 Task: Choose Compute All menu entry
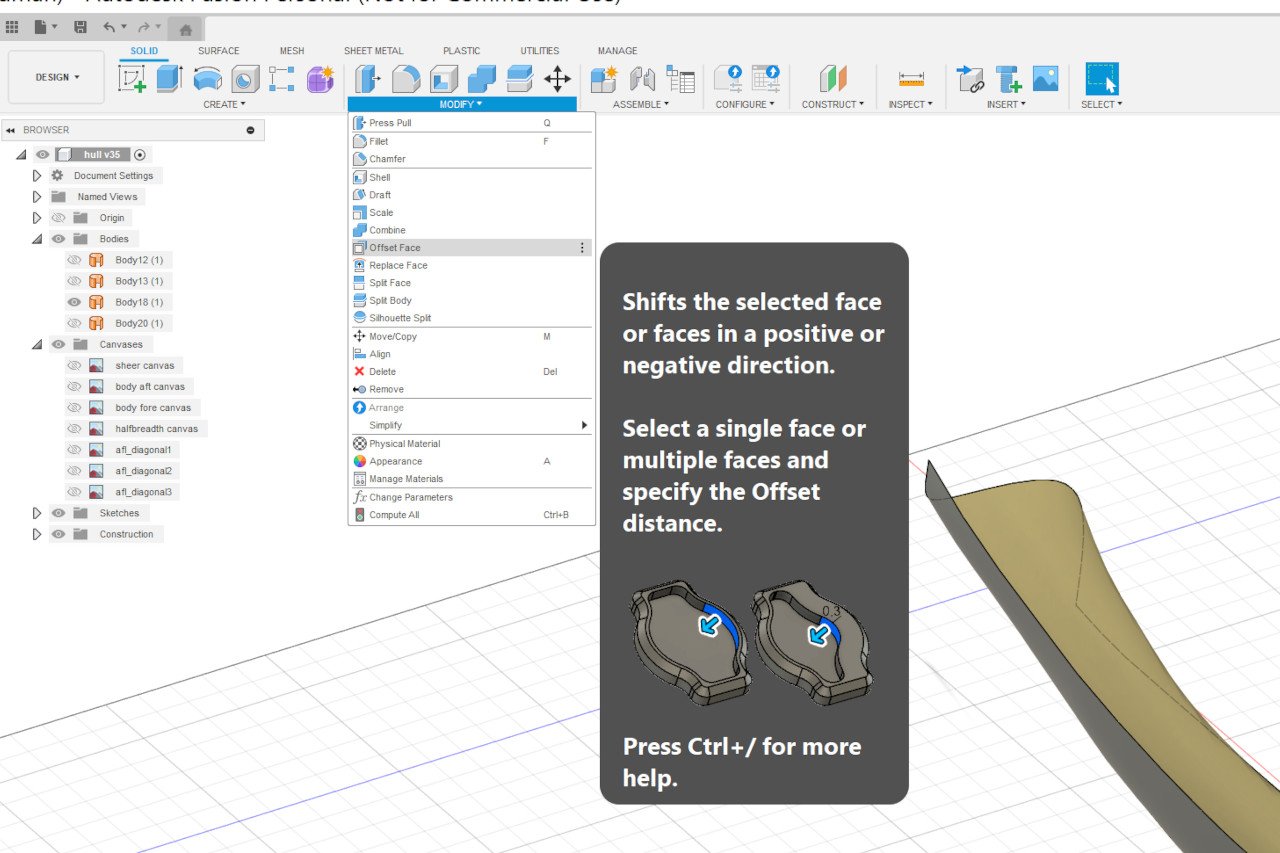[x=470, y=515]
